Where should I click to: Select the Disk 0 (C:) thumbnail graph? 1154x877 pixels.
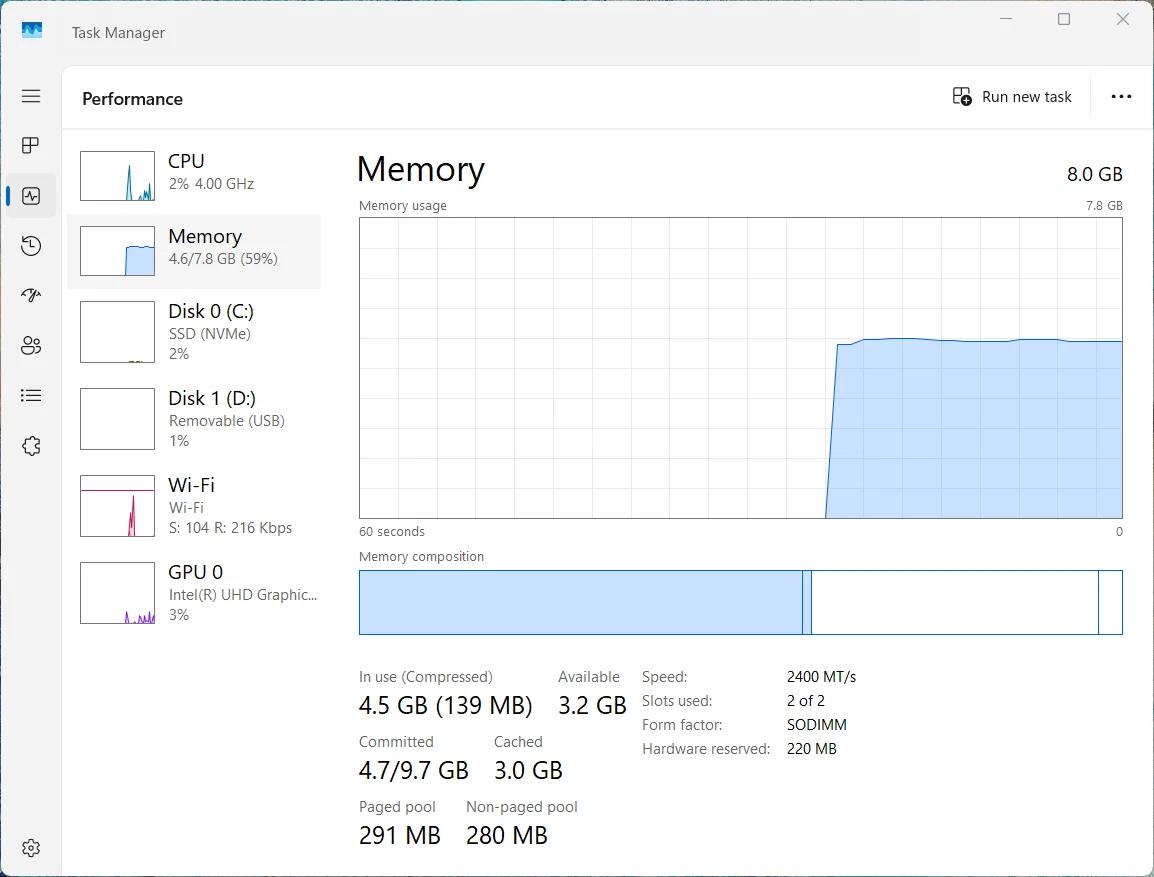coord(118,332)
